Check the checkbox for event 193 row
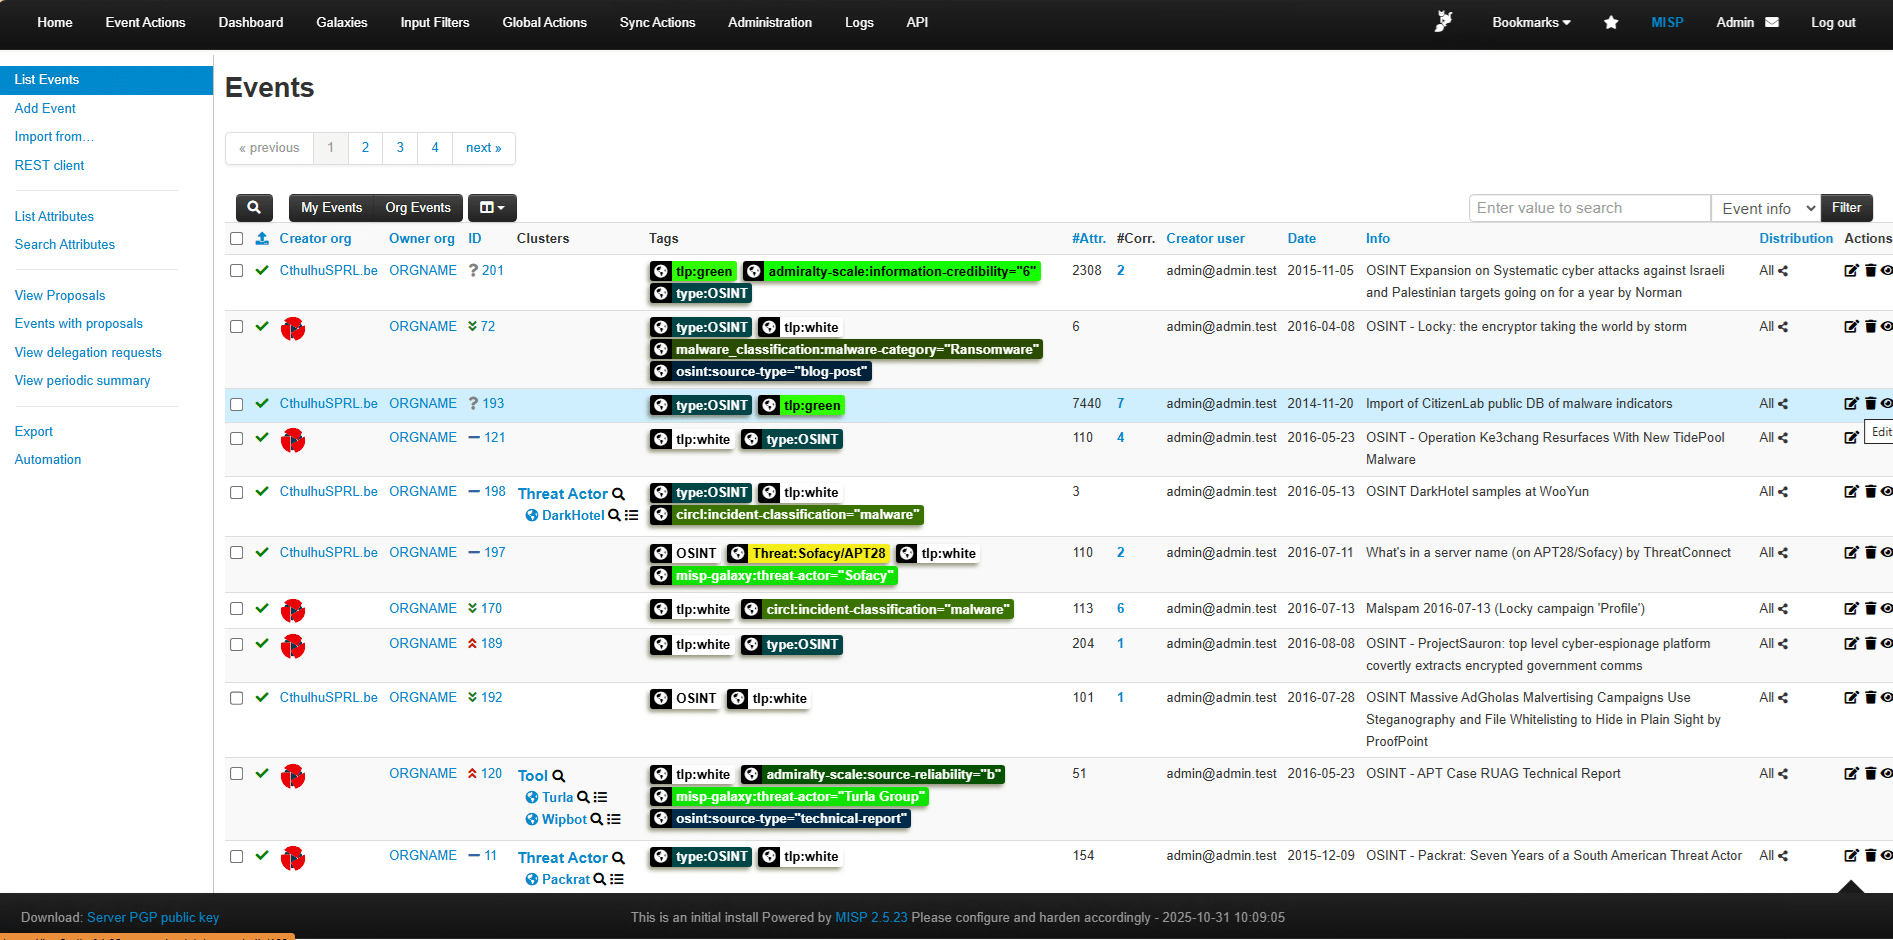The height and width of the screenshot is (940, 1893). pos(237,404)
